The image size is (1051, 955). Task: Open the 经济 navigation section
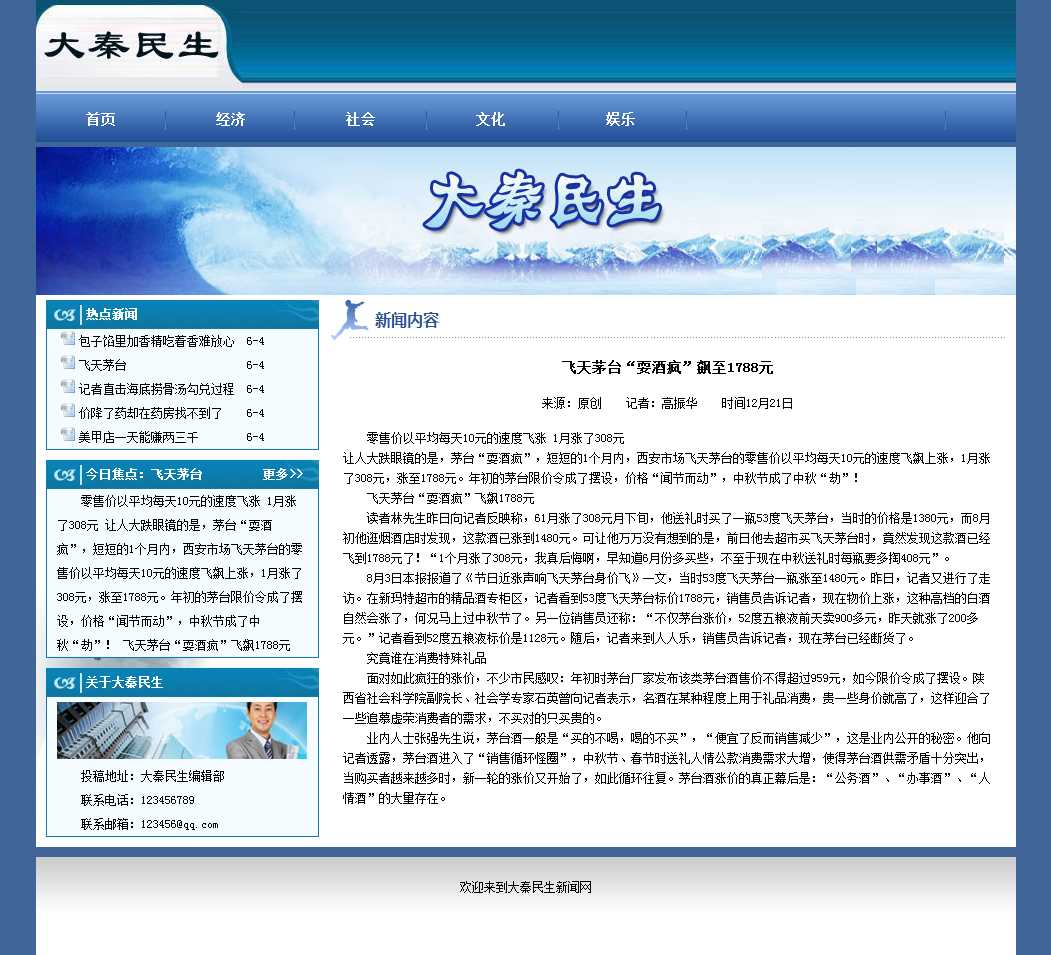[x=230, y=119]
